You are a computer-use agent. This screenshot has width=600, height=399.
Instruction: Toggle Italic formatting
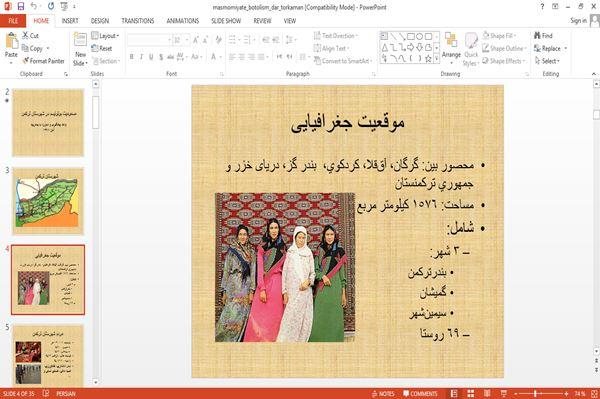coord(141,57)
